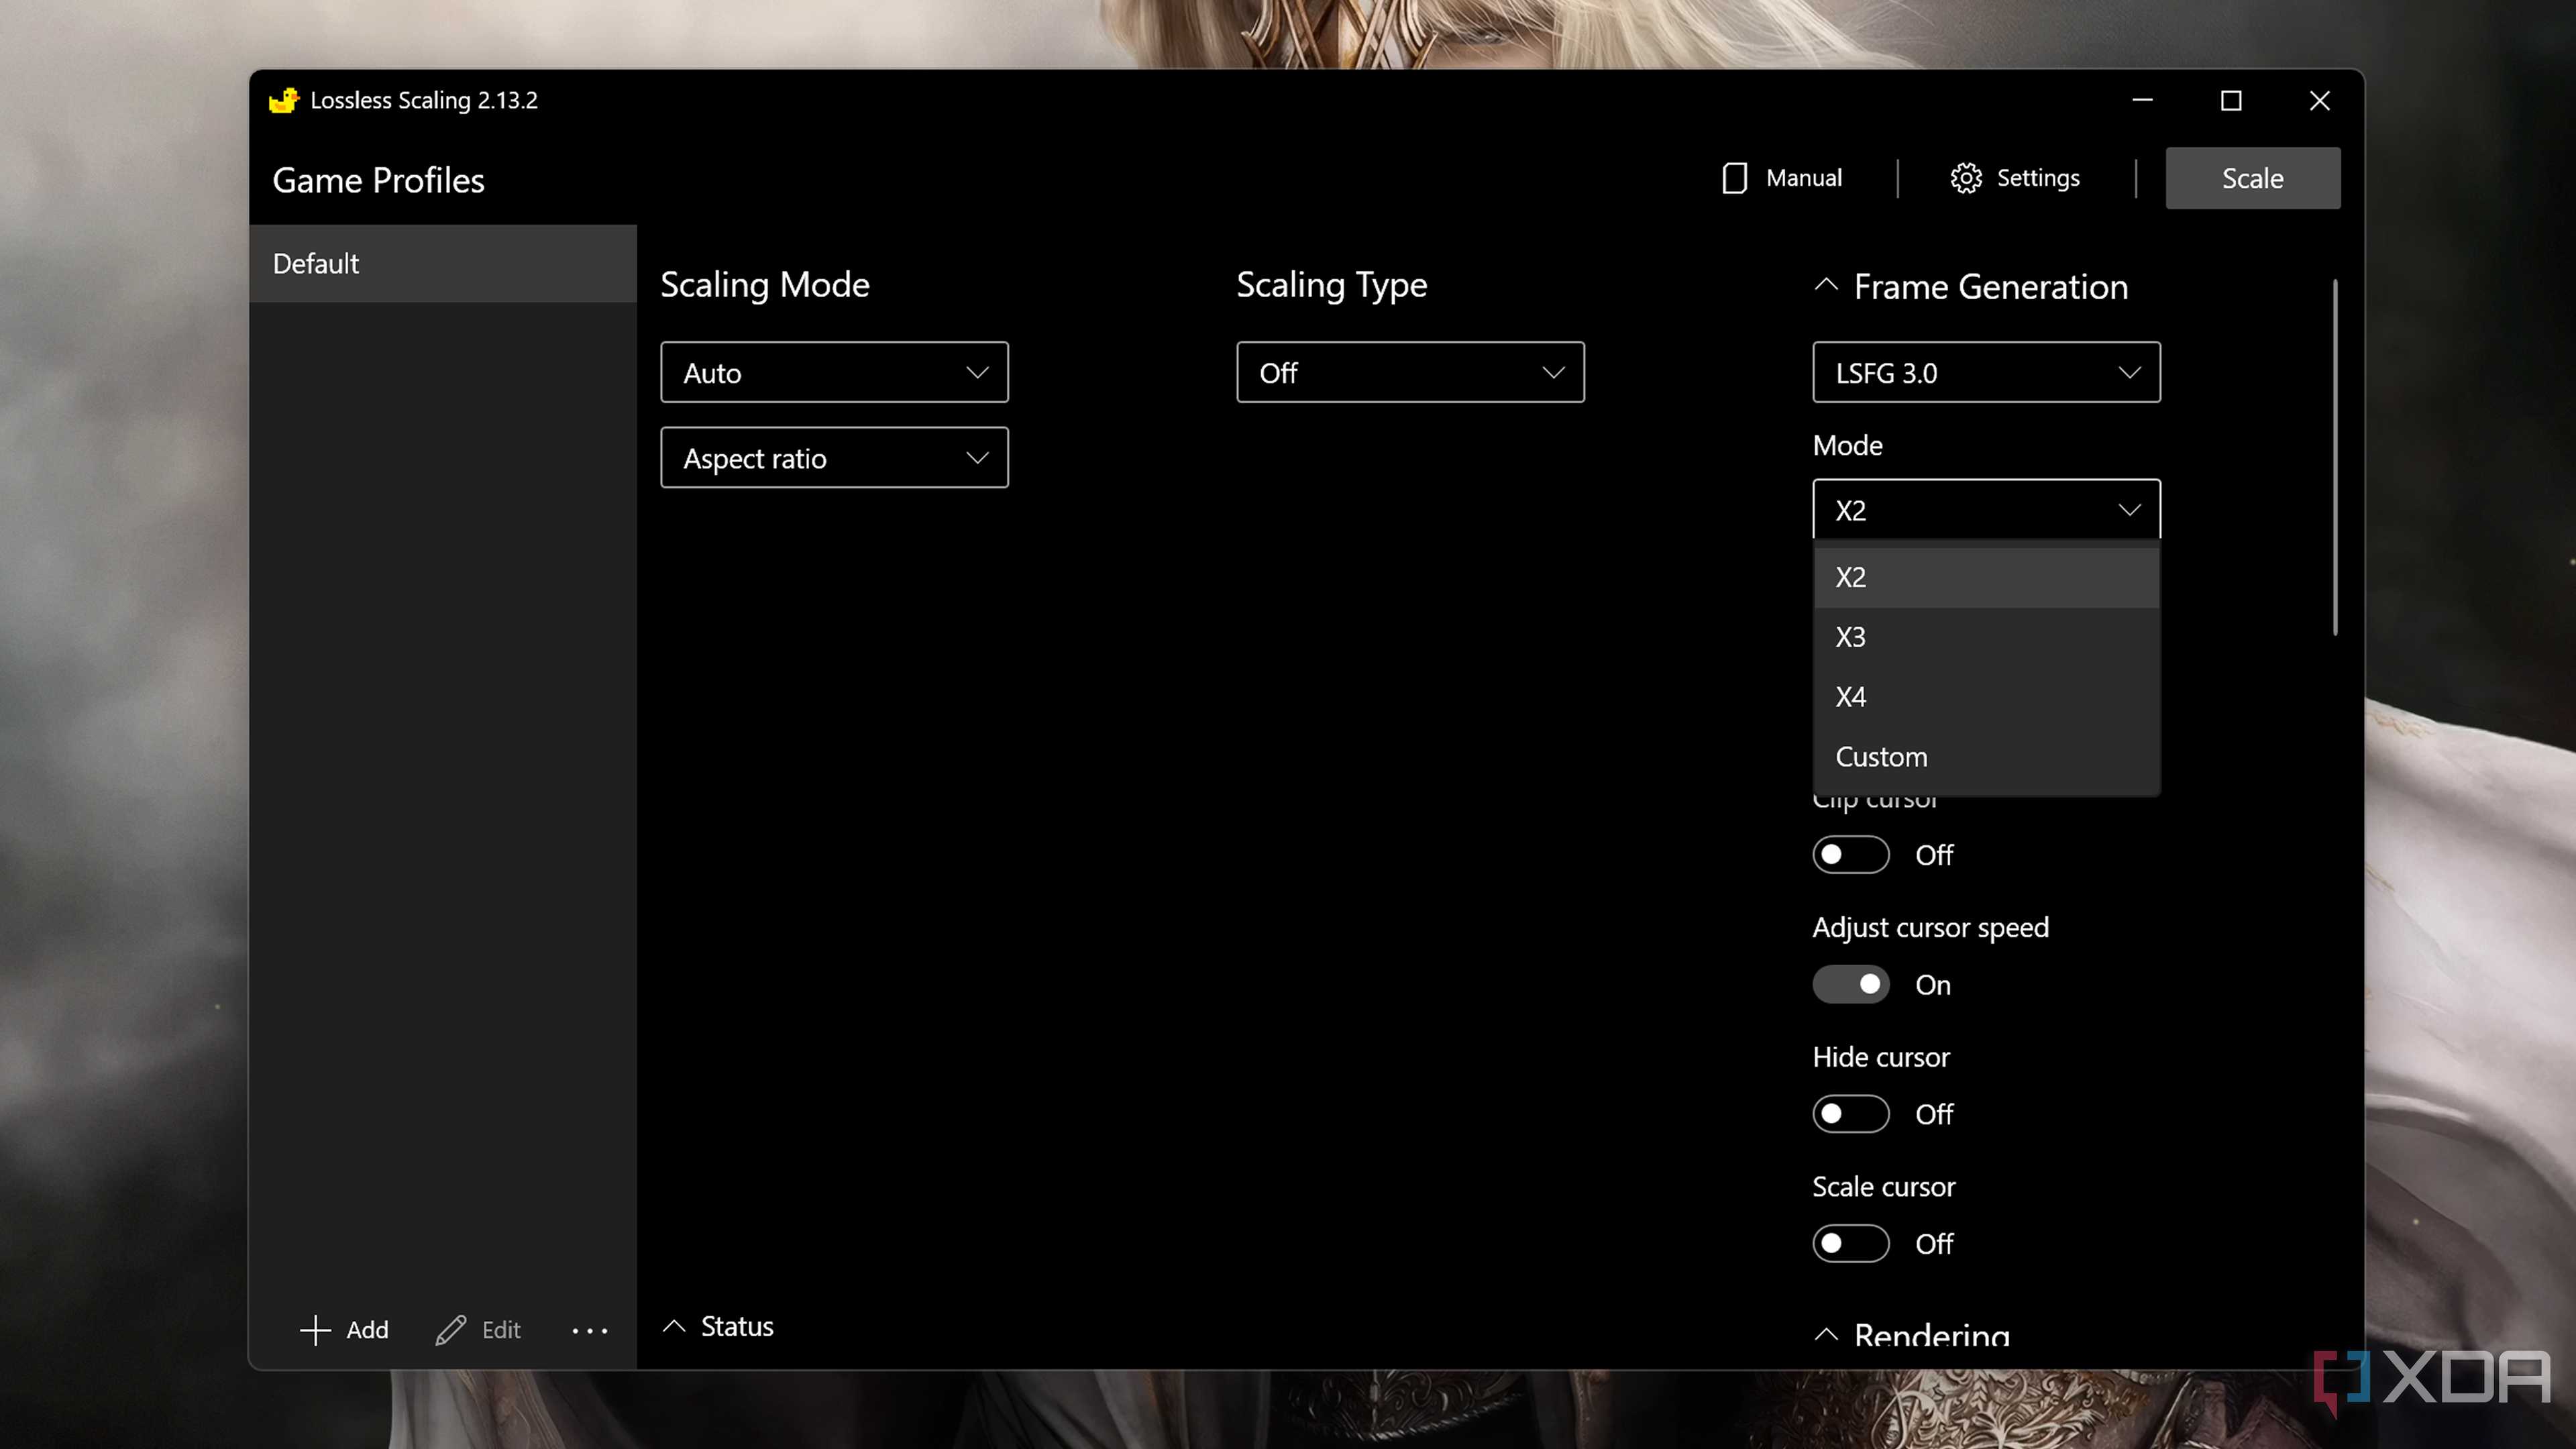Click the Settings label text
Screen dimensions: 2576x1449
(2038, 178)
